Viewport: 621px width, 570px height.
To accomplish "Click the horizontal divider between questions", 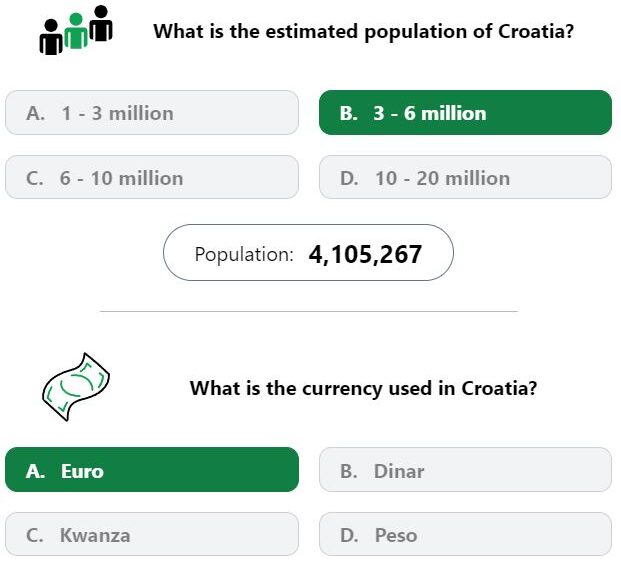I will click(309, 311).
